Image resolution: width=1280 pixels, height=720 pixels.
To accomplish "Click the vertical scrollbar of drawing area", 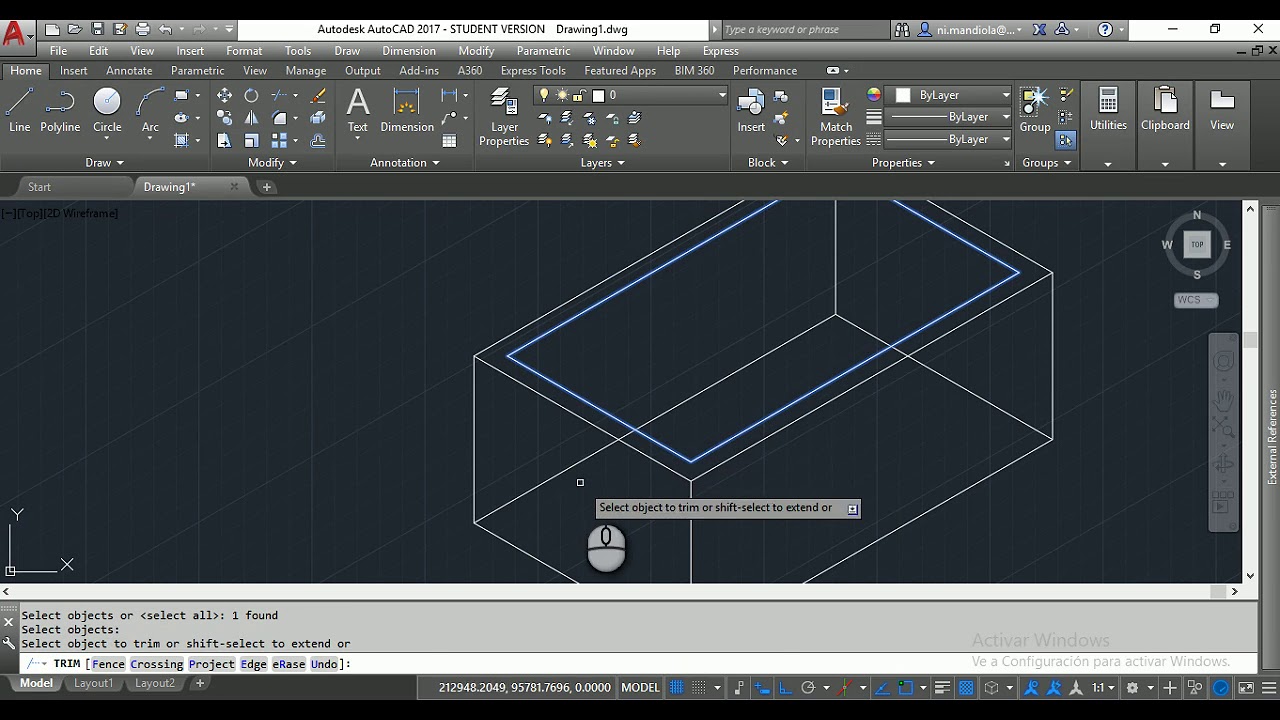I will click(1250, 391).
